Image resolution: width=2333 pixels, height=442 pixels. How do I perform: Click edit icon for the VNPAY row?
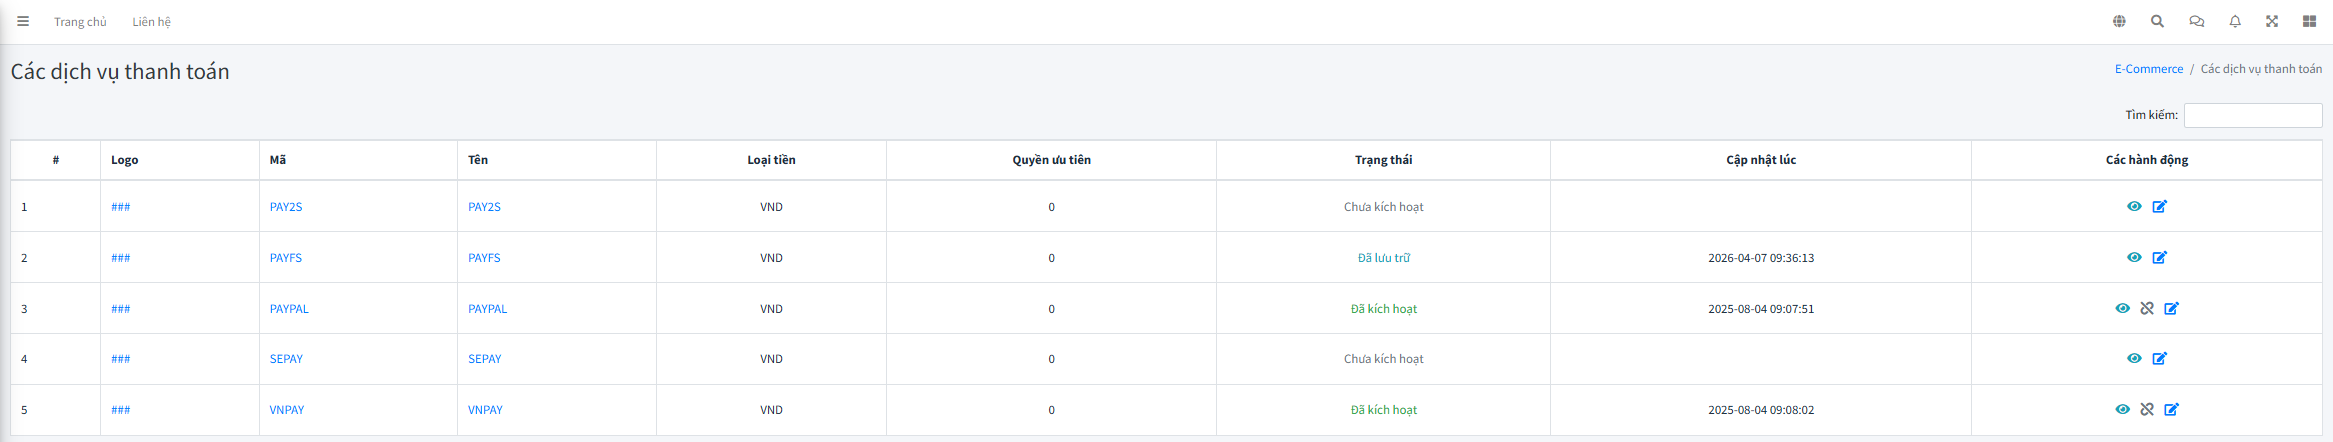(2171, 410)
